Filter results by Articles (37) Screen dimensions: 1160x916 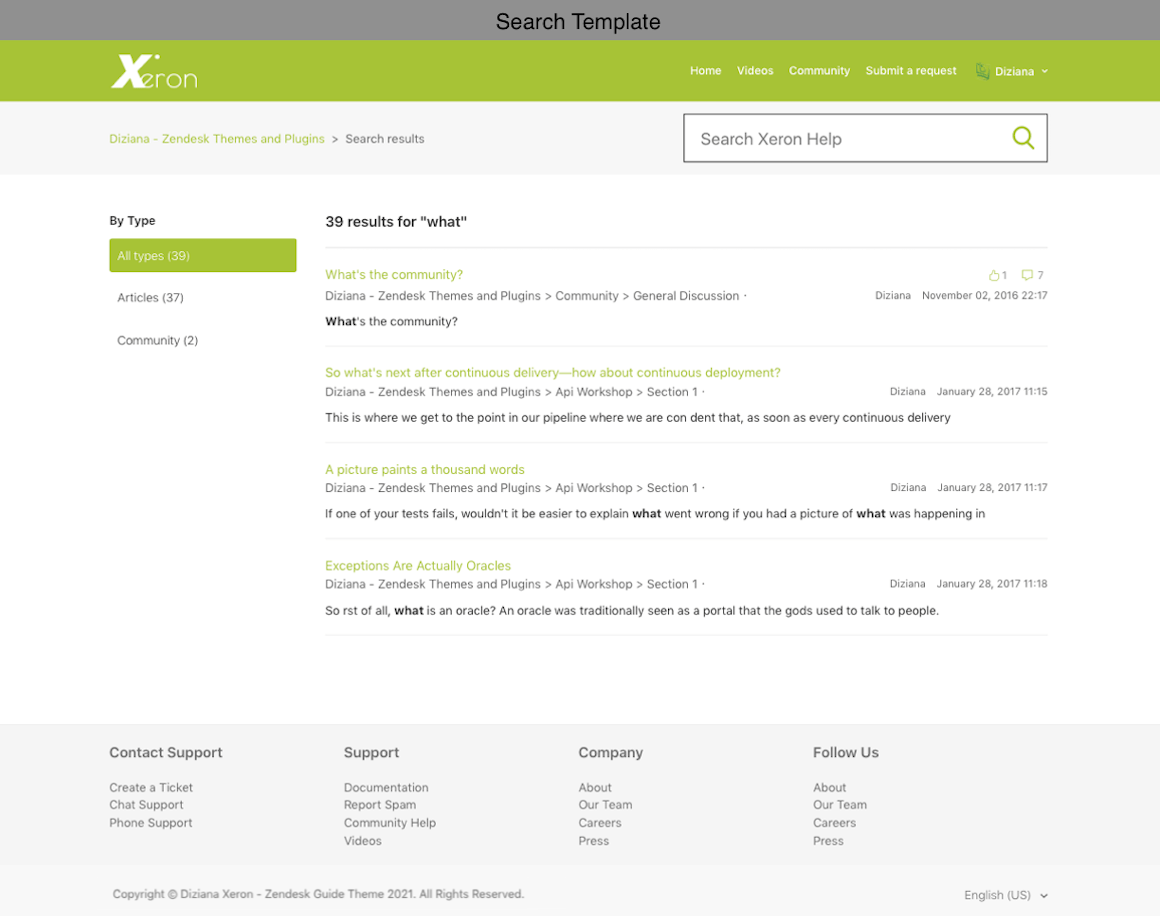(151, 298)
